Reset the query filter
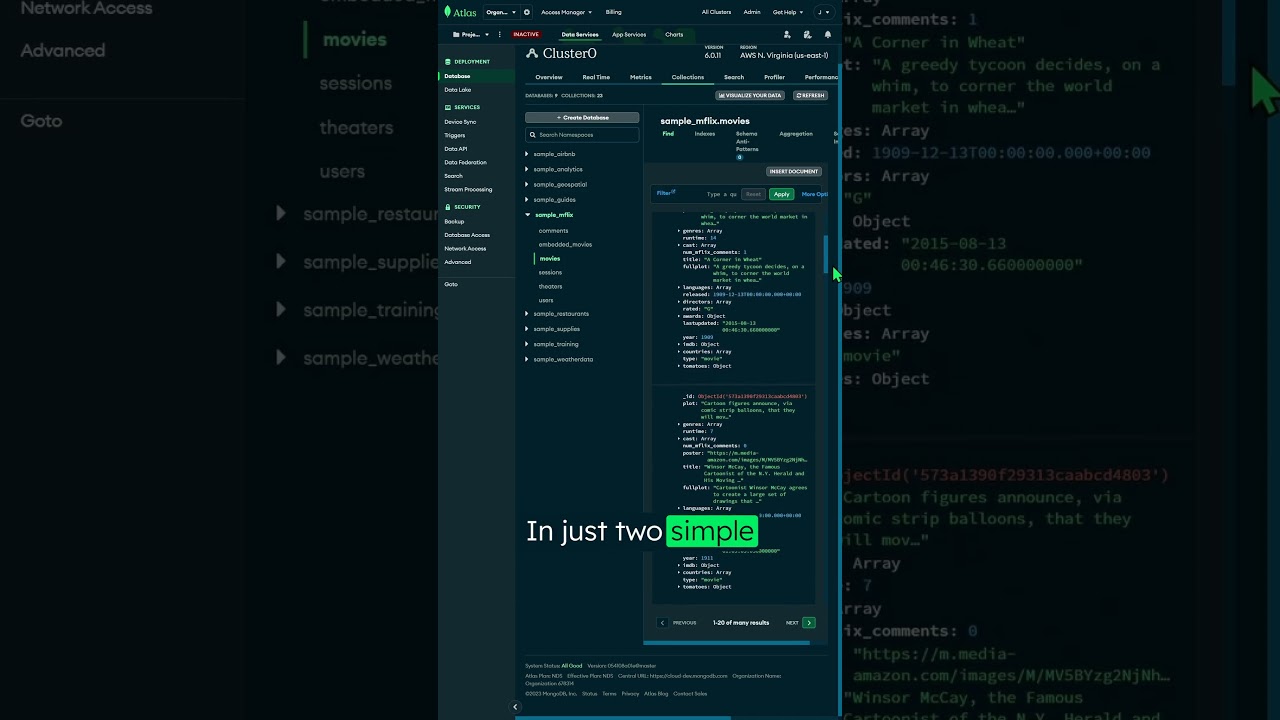Image resolution: width=1280 pixels, height=720 pixels. [753, 194]
